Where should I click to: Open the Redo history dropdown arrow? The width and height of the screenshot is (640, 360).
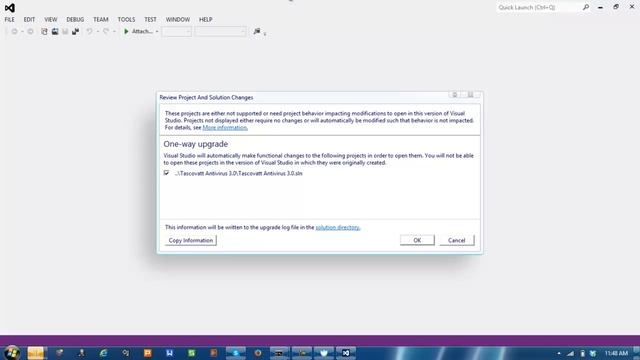click(114, 31)
